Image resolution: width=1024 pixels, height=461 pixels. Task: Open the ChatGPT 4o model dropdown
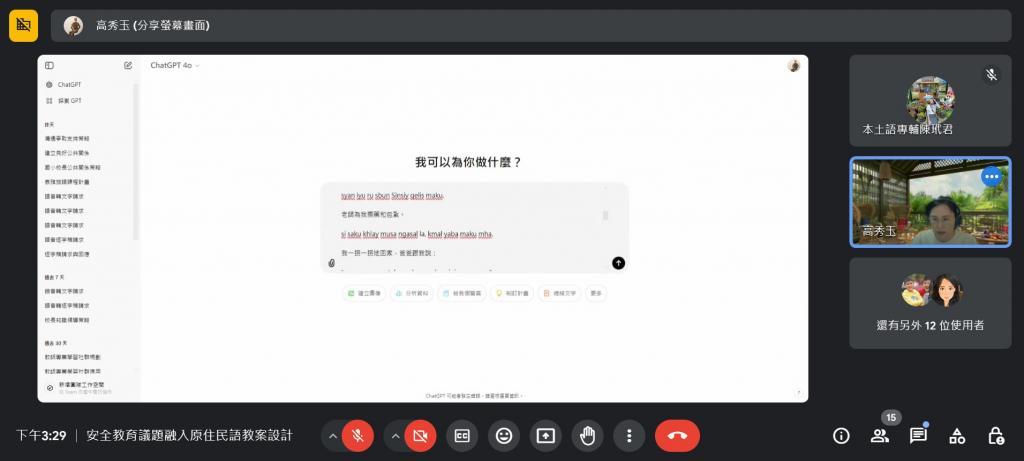tap(175, 65)
